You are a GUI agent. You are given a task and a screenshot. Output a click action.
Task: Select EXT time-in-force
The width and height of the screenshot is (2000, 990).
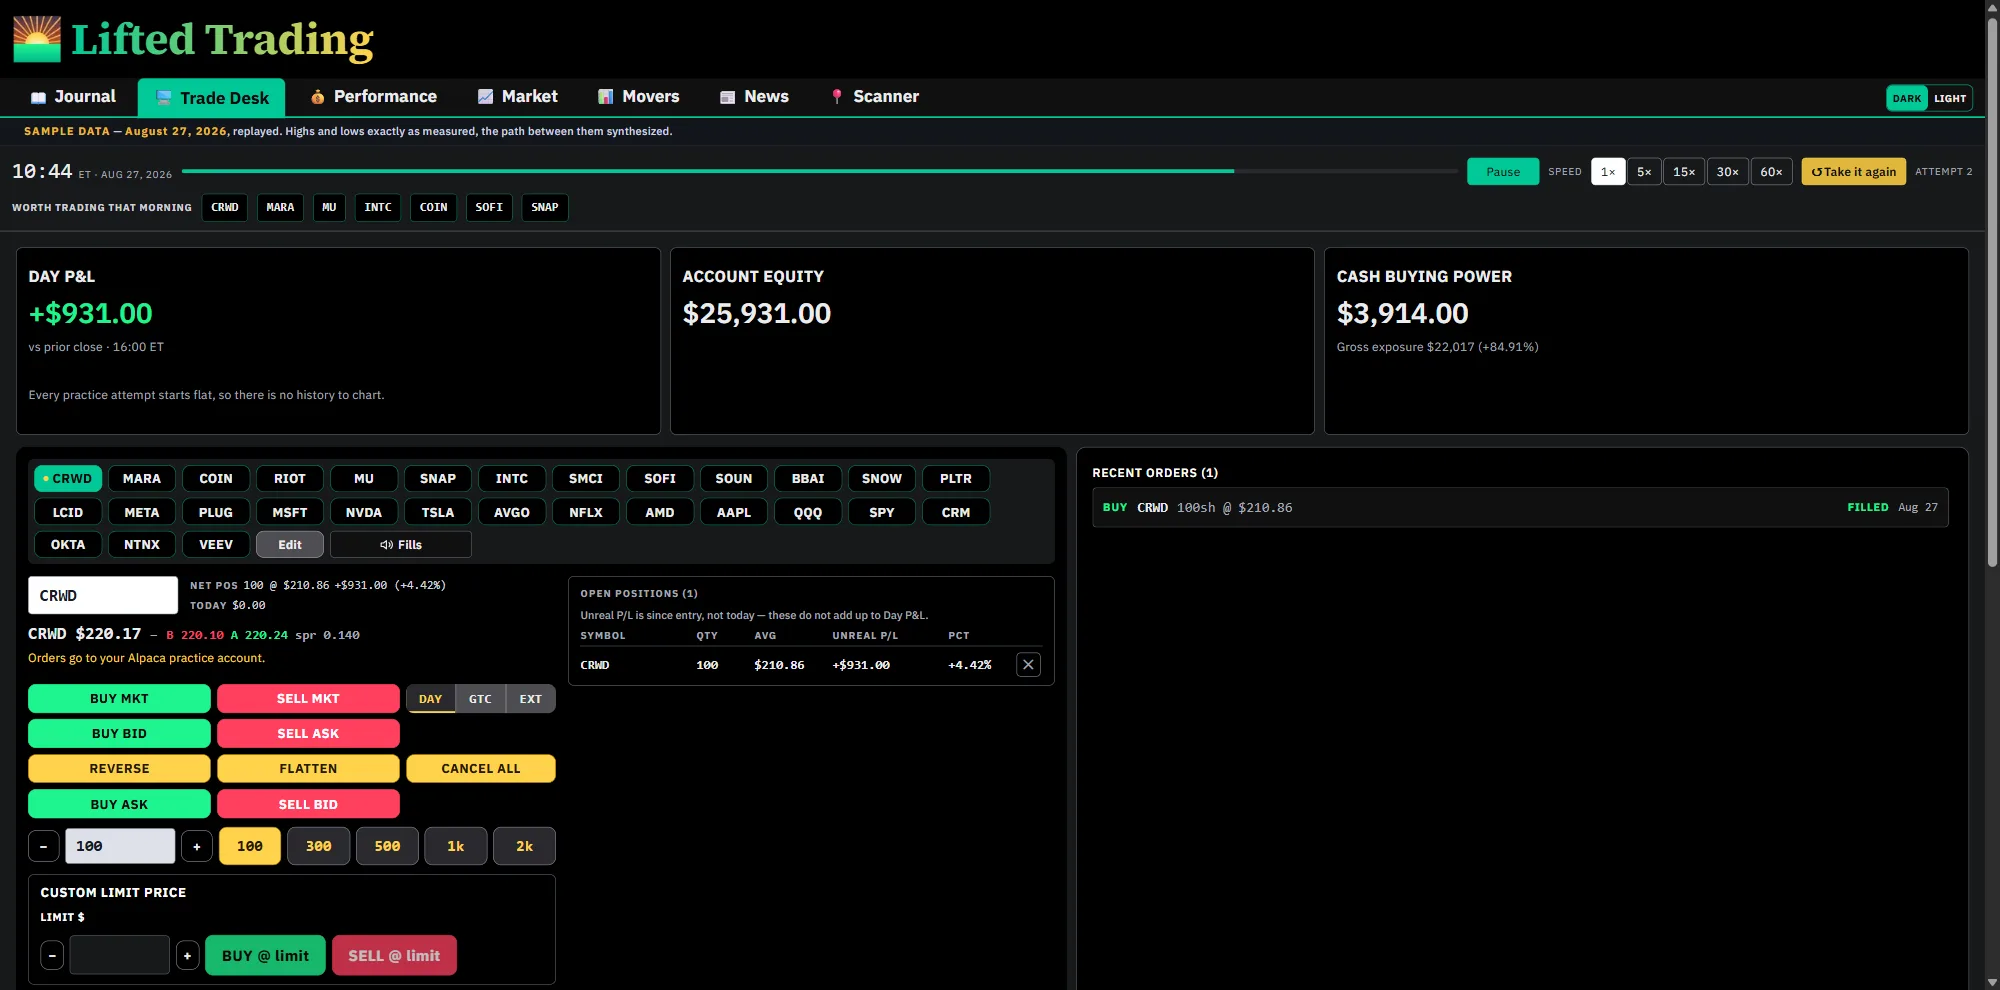pos(530,699)
